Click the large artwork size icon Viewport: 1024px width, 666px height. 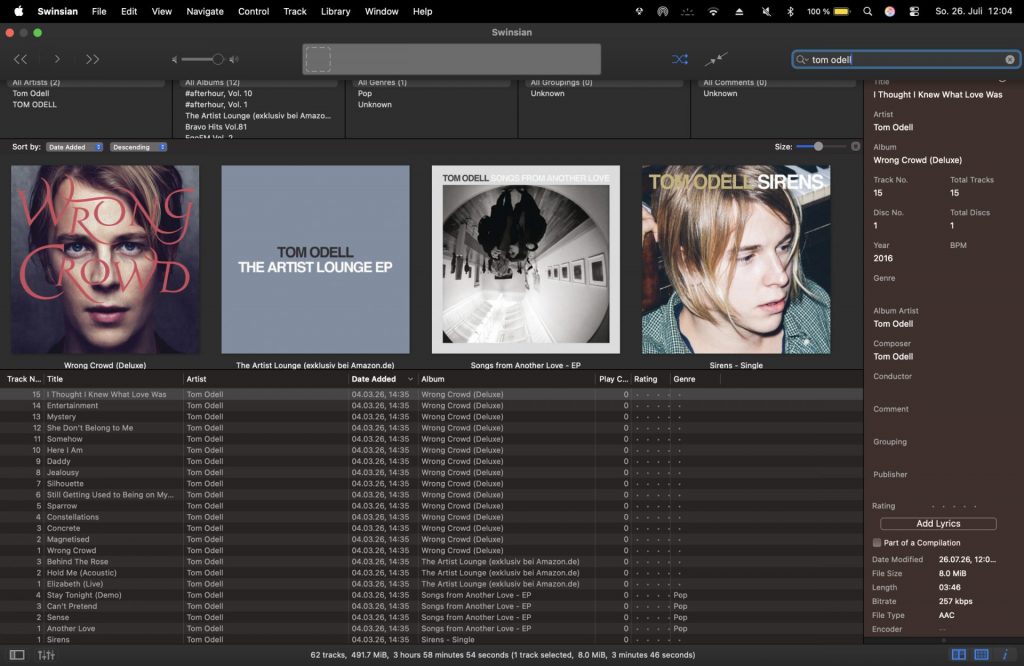(856, 147)
